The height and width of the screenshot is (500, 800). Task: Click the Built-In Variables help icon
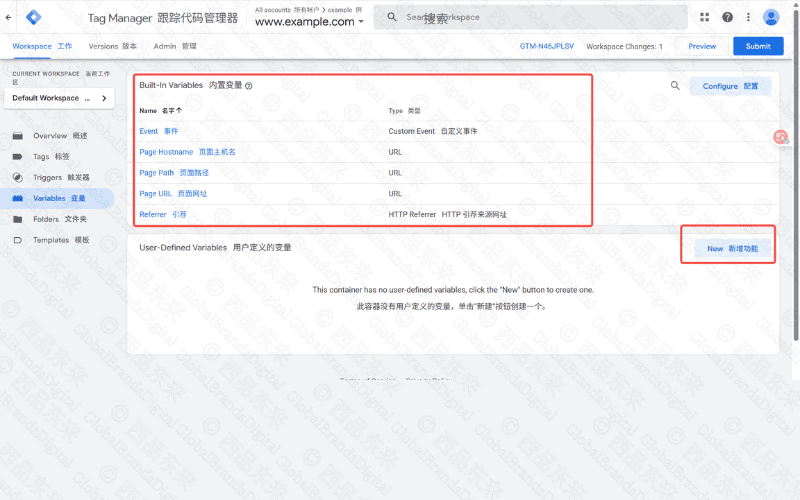pyautogui.click(x=248, y=86)
